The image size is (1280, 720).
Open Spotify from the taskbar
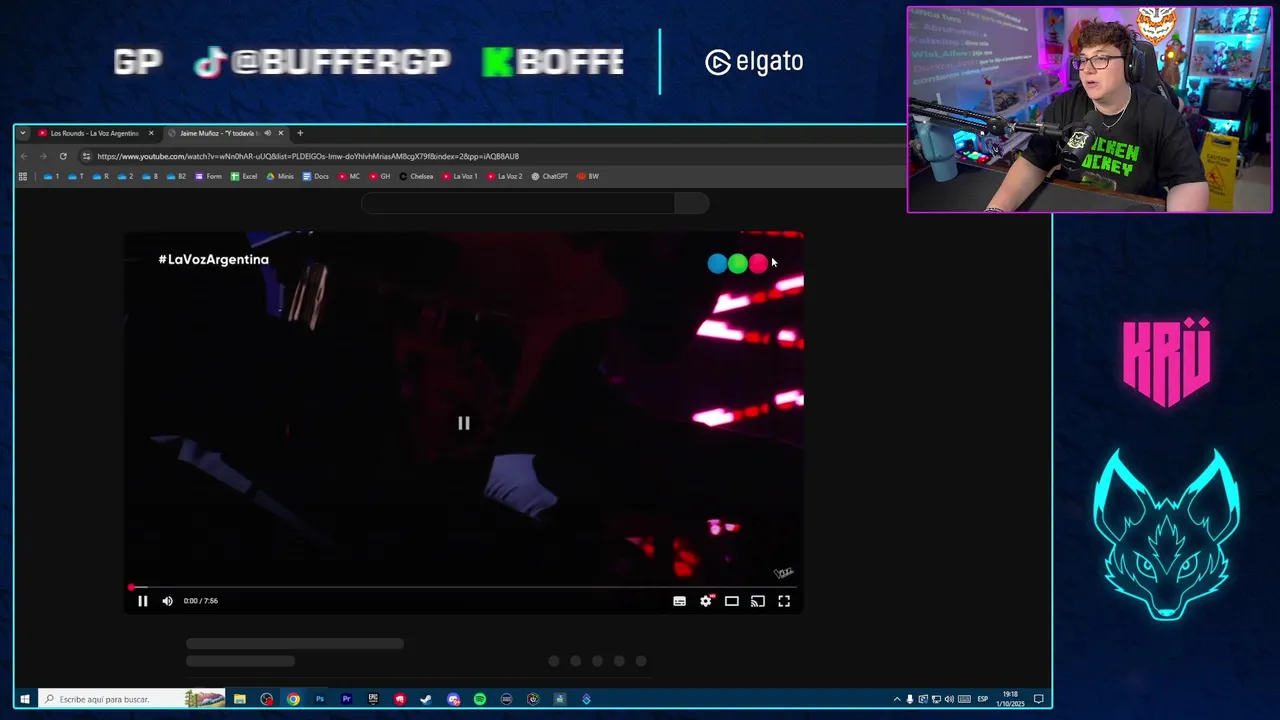[x=480, y=699]
